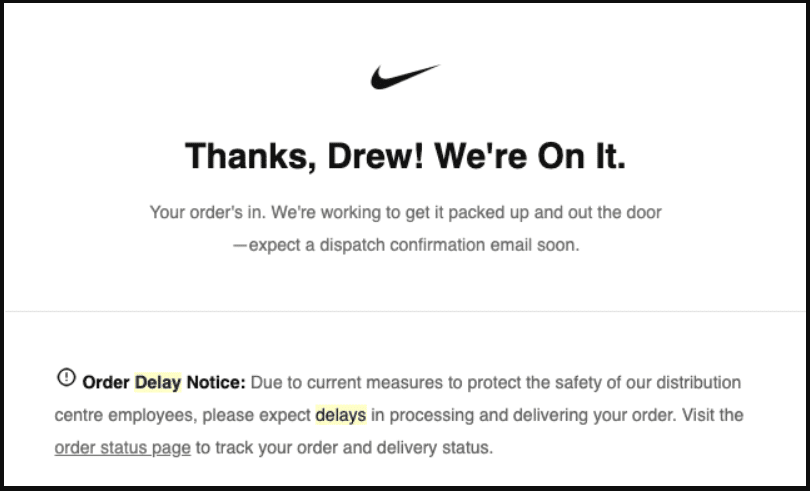
Task: Click the 'dispatch confirmation email soon' line
Action: (406, 245)
